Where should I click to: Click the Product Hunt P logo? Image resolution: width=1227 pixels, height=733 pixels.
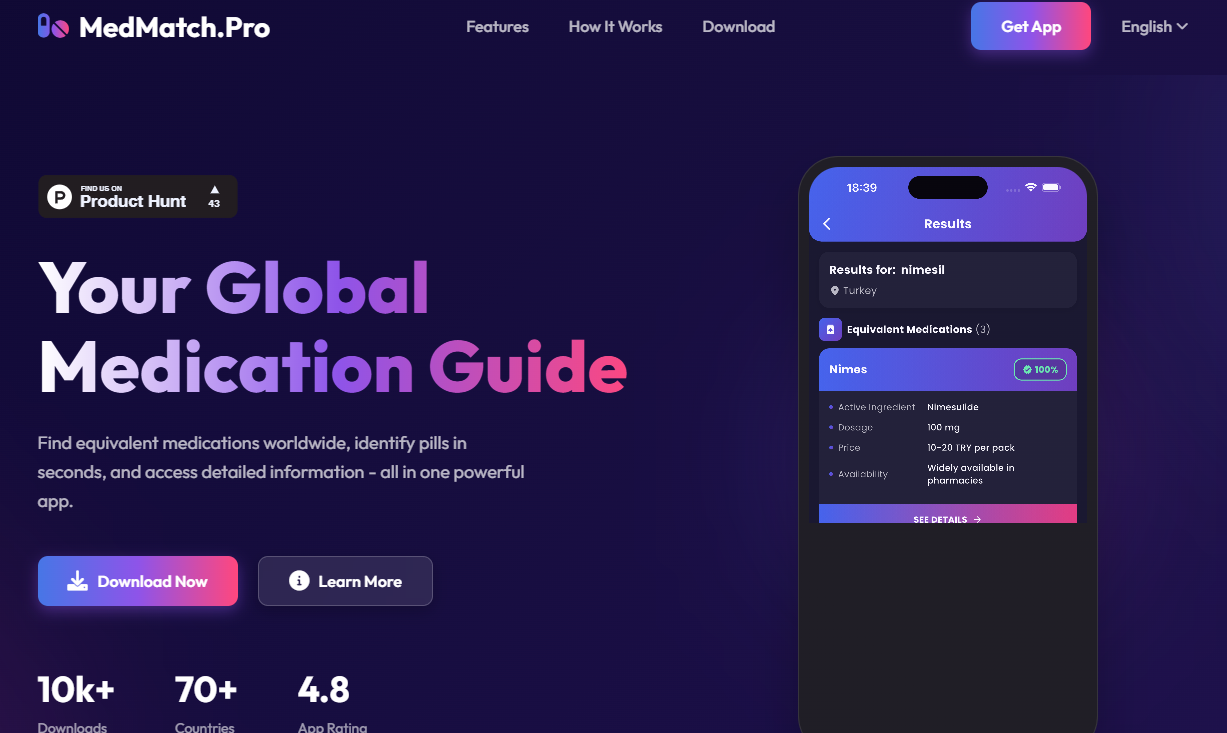tap(60, 197)
